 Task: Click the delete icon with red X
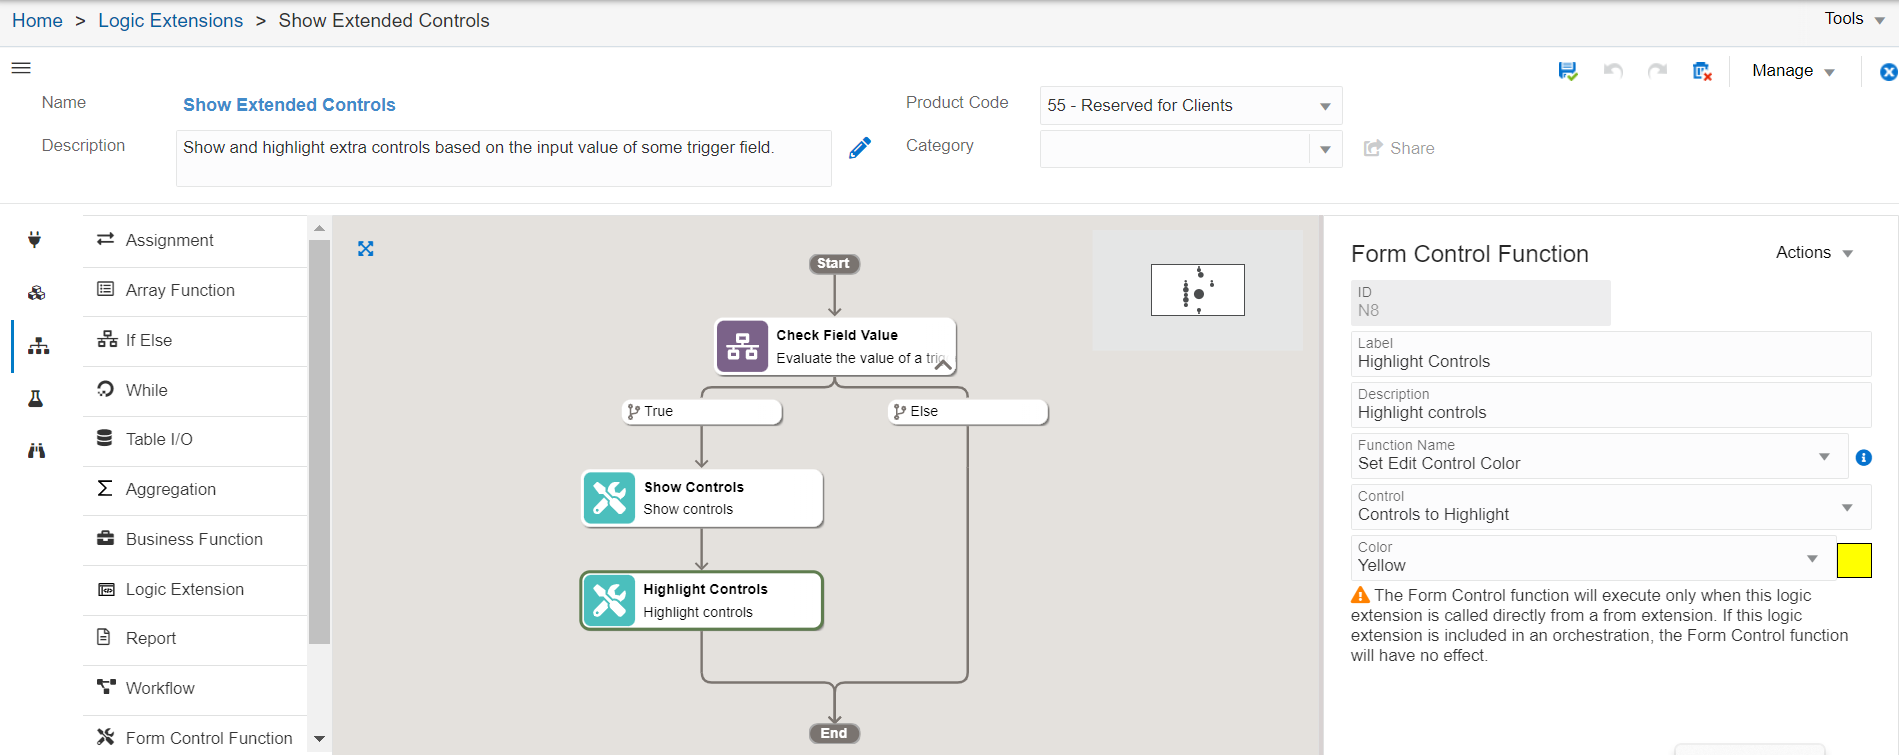pyautogui.click(x=1701, y=71)
